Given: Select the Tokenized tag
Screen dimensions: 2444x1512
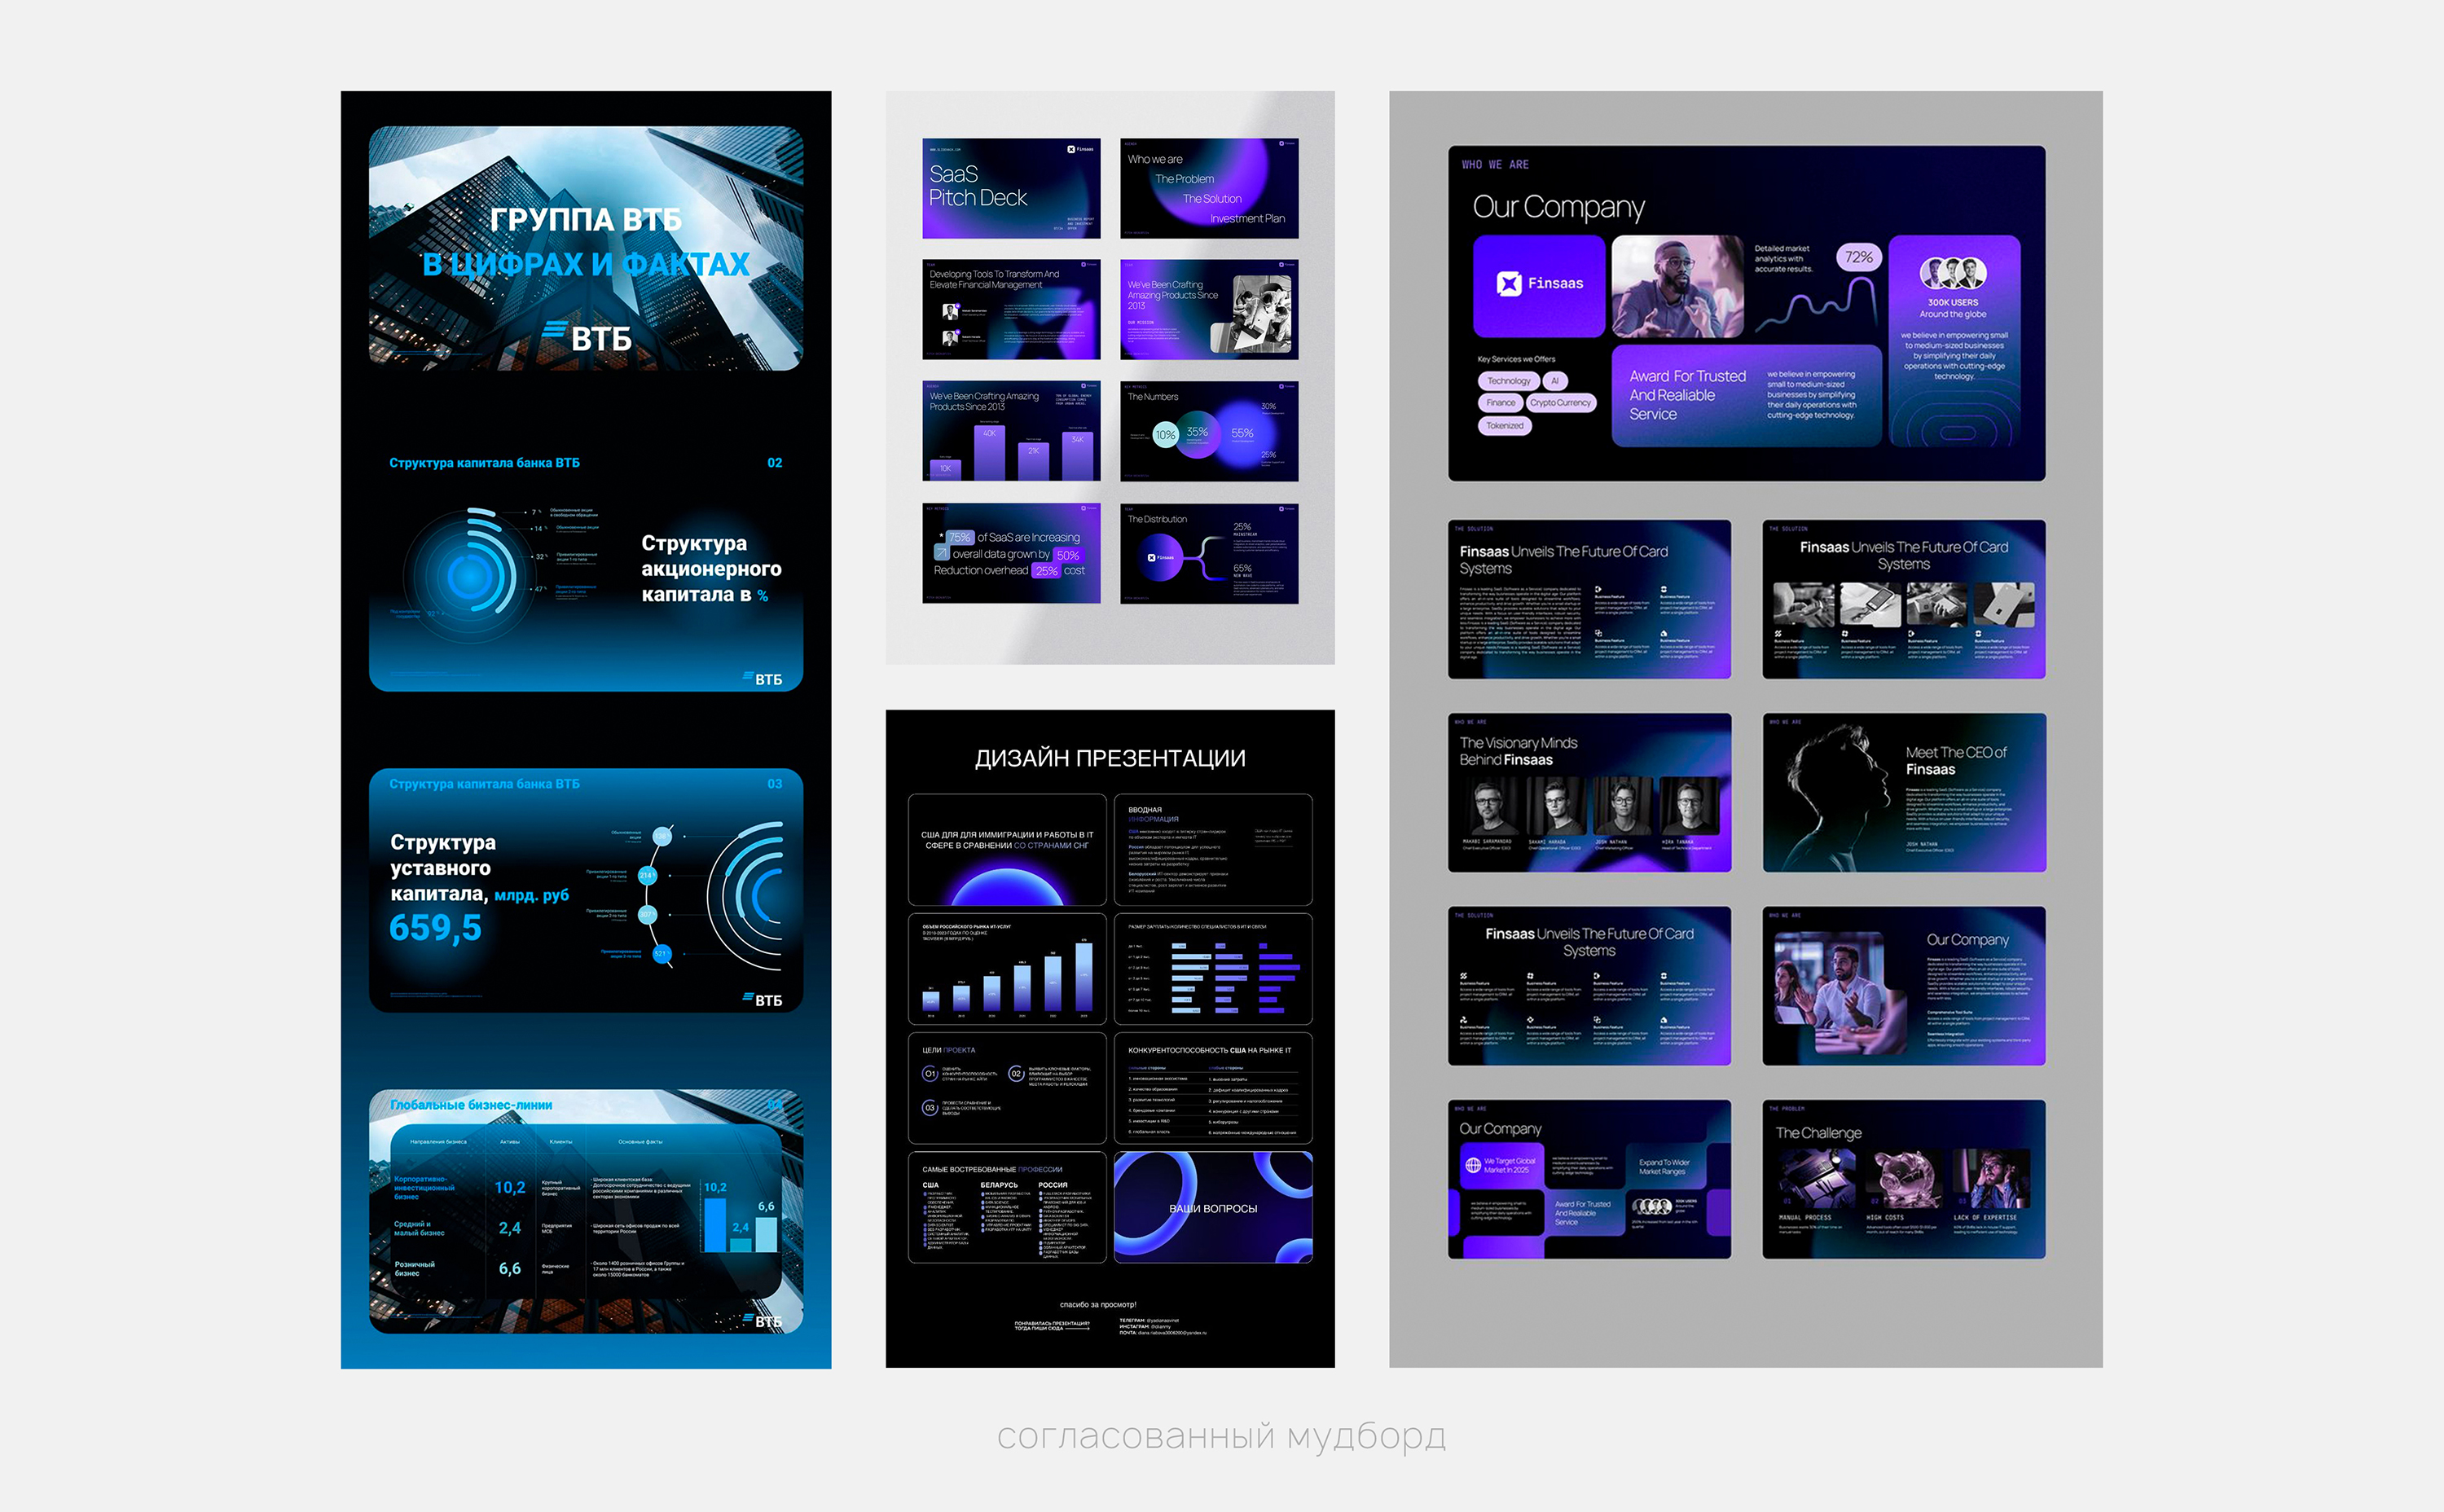Looking at the screenshot, I should click(1504, 426).
